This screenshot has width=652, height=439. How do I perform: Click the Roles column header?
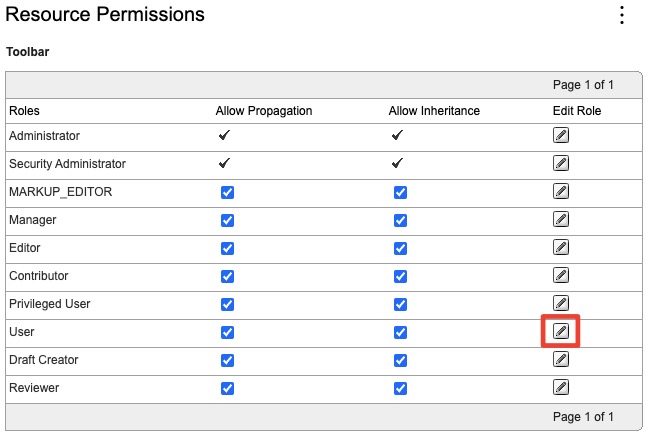[x=24, y=111]
